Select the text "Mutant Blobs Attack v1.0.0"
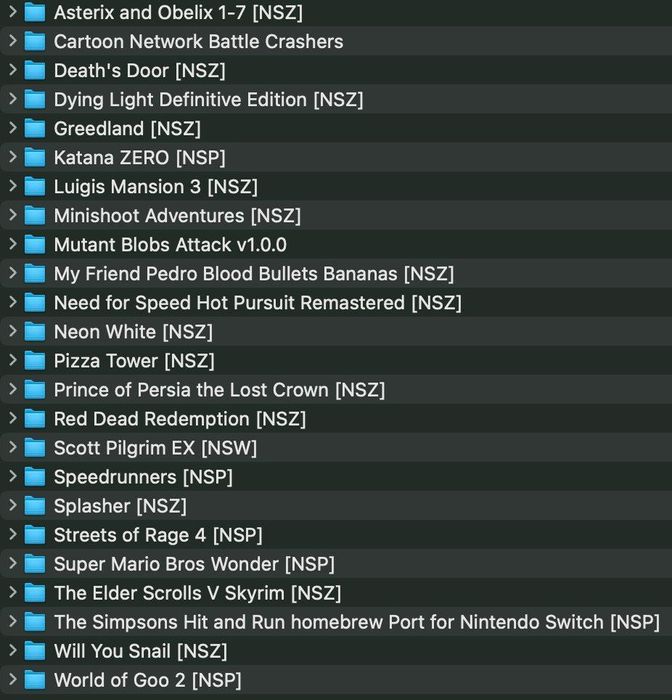This screenshot has width=672, height=700. tap(171, 245)
